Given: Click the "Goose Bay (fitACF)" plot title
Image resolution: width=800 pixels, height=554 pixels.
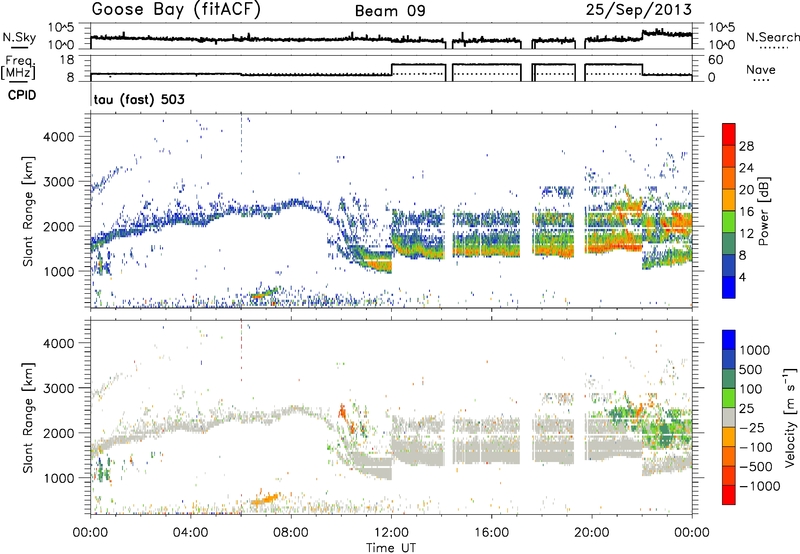Looking at the screenshot, I should 176,10.
